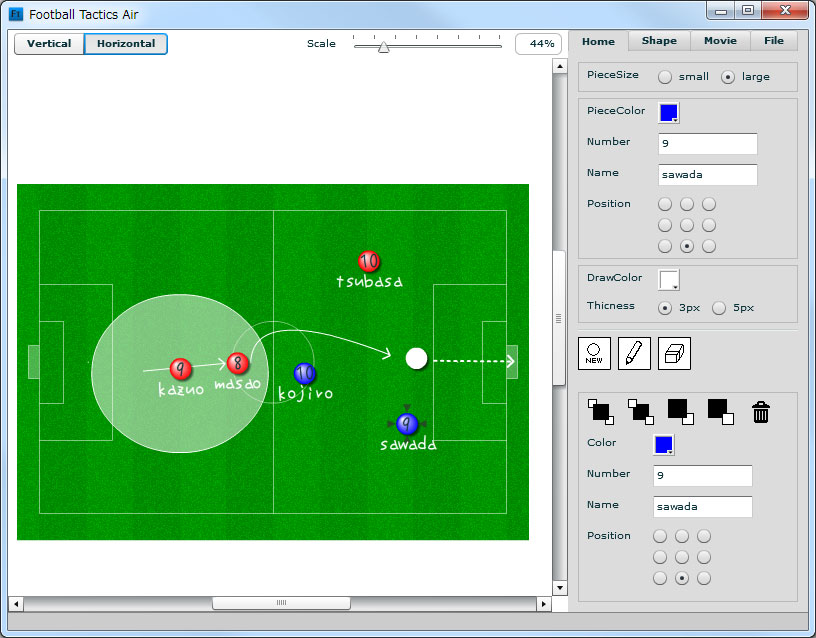Switch to Vertical pitch orientation
Viewport: 816px width, 638px height.
(48, 44)
